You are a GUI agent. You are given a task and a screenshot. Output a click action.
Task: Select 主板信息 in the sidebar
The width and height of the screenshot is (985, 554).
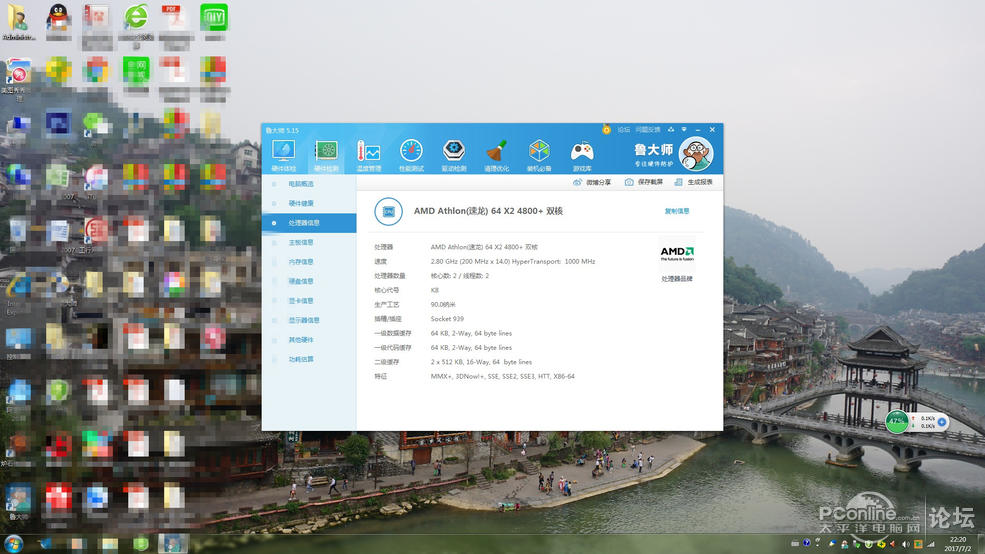click(309, 242)
